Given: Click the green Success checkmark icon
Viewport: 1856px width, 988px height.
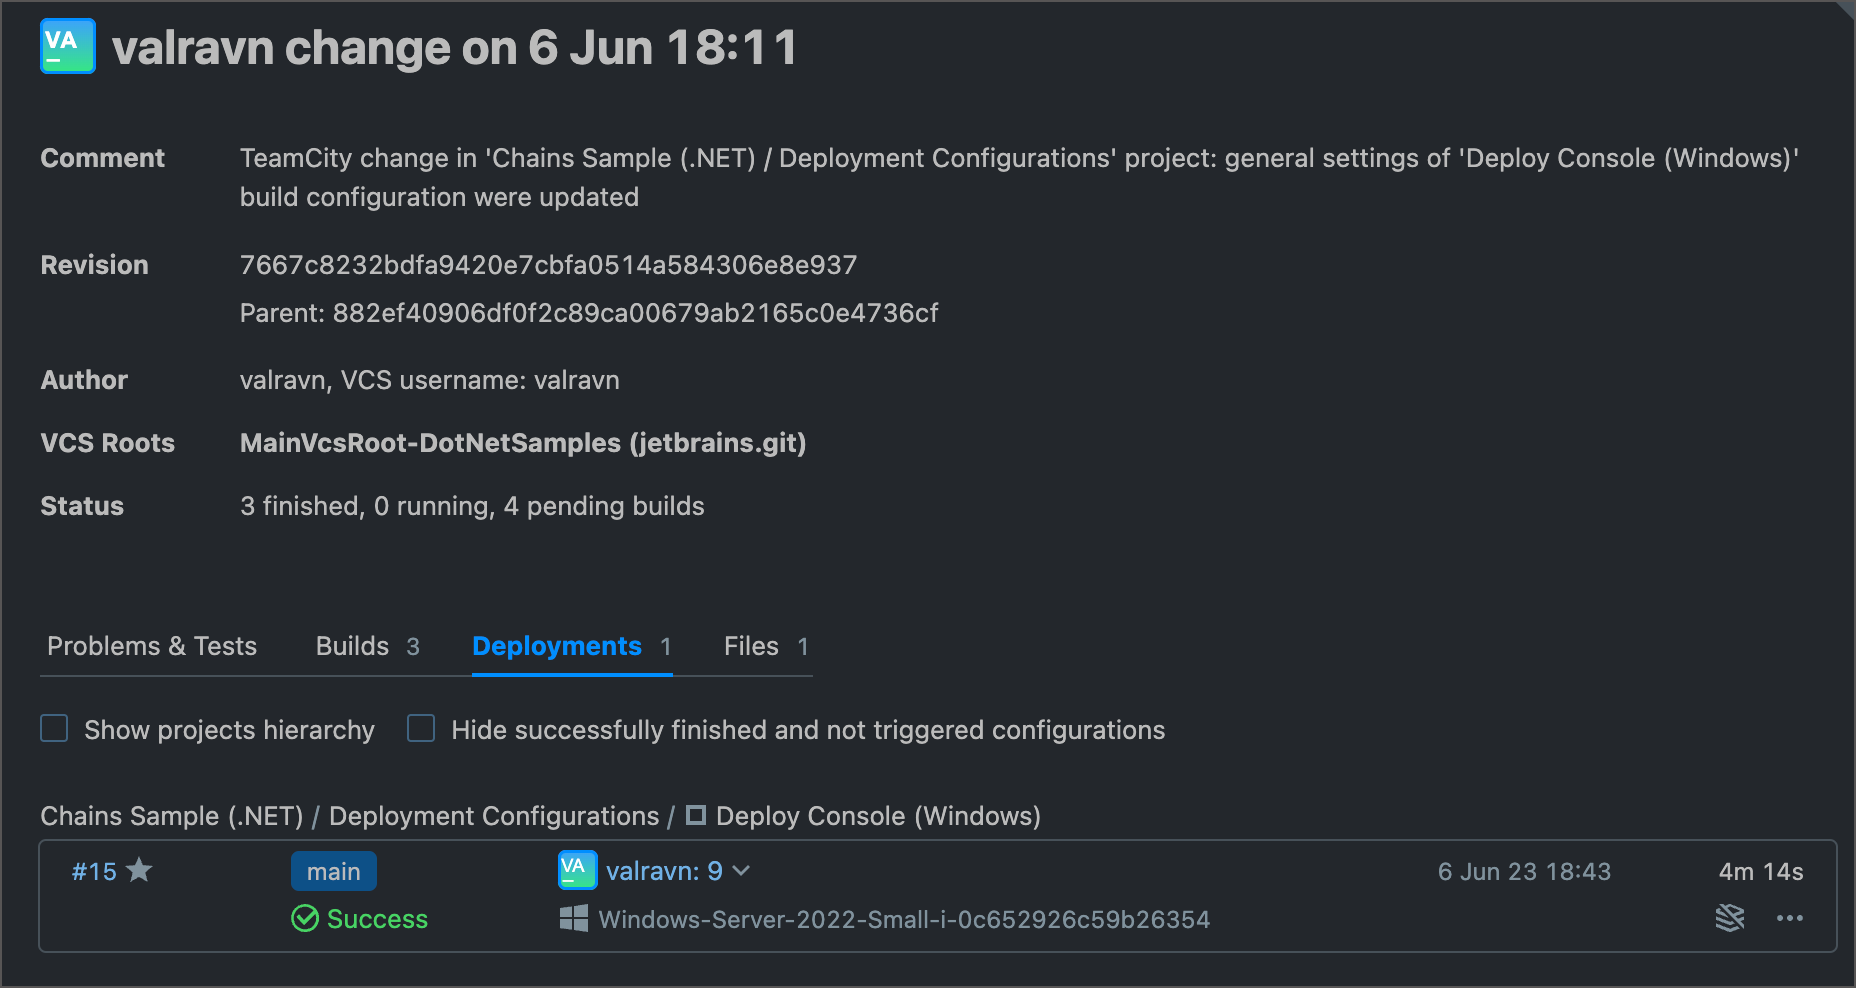Looking at the screenshot, I should click(306, 919).
